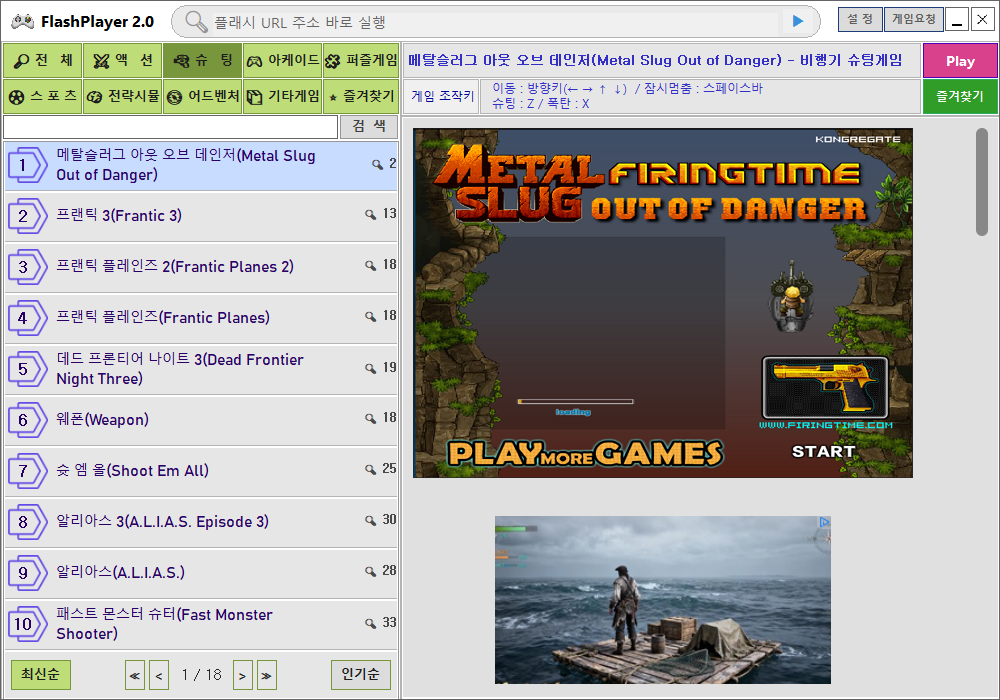Select 프랜틱 3(Frantic 3) in list
The image size is (1000, 700).
[201, 216]
